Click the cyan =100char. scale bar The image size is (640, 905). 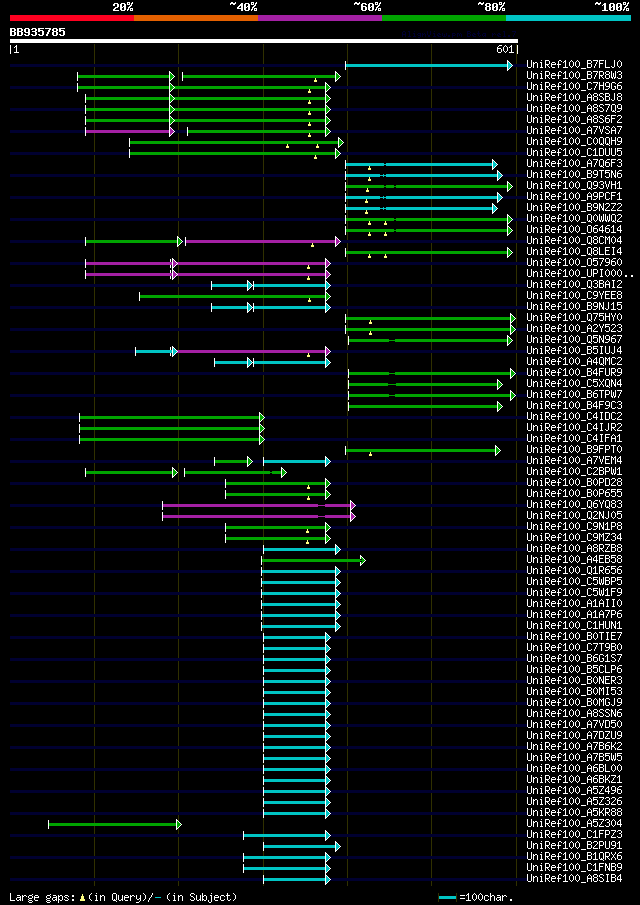coord(447,897)
